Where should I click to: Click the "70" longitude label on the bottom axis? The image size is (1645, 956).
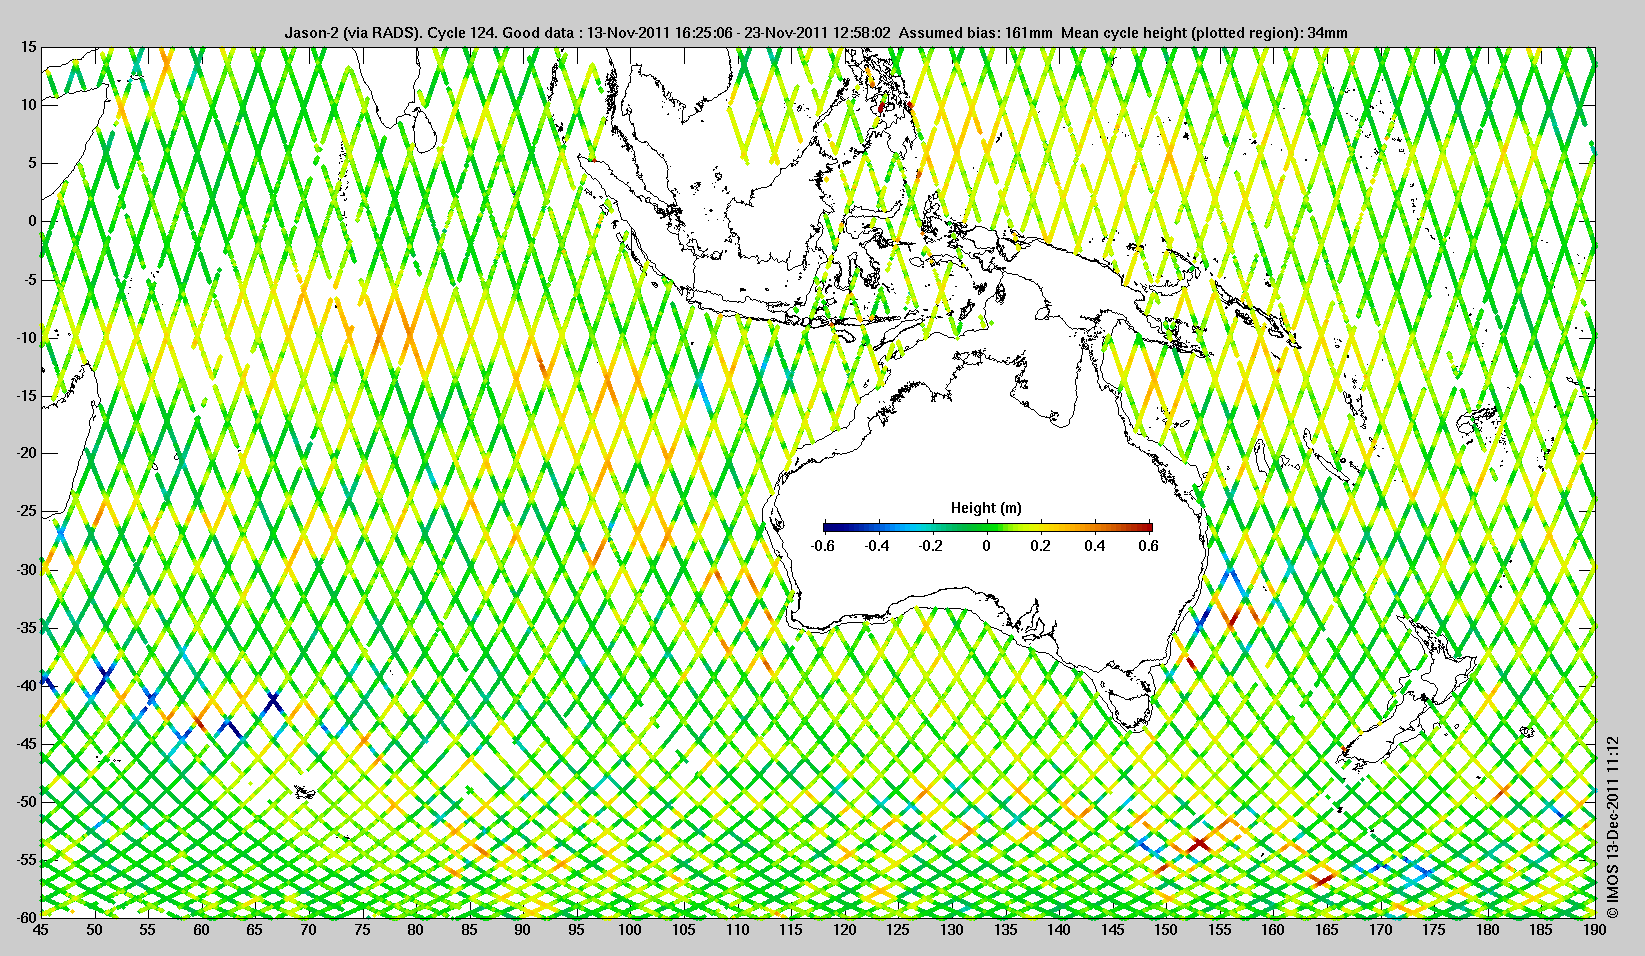click(x=308, y=930)
